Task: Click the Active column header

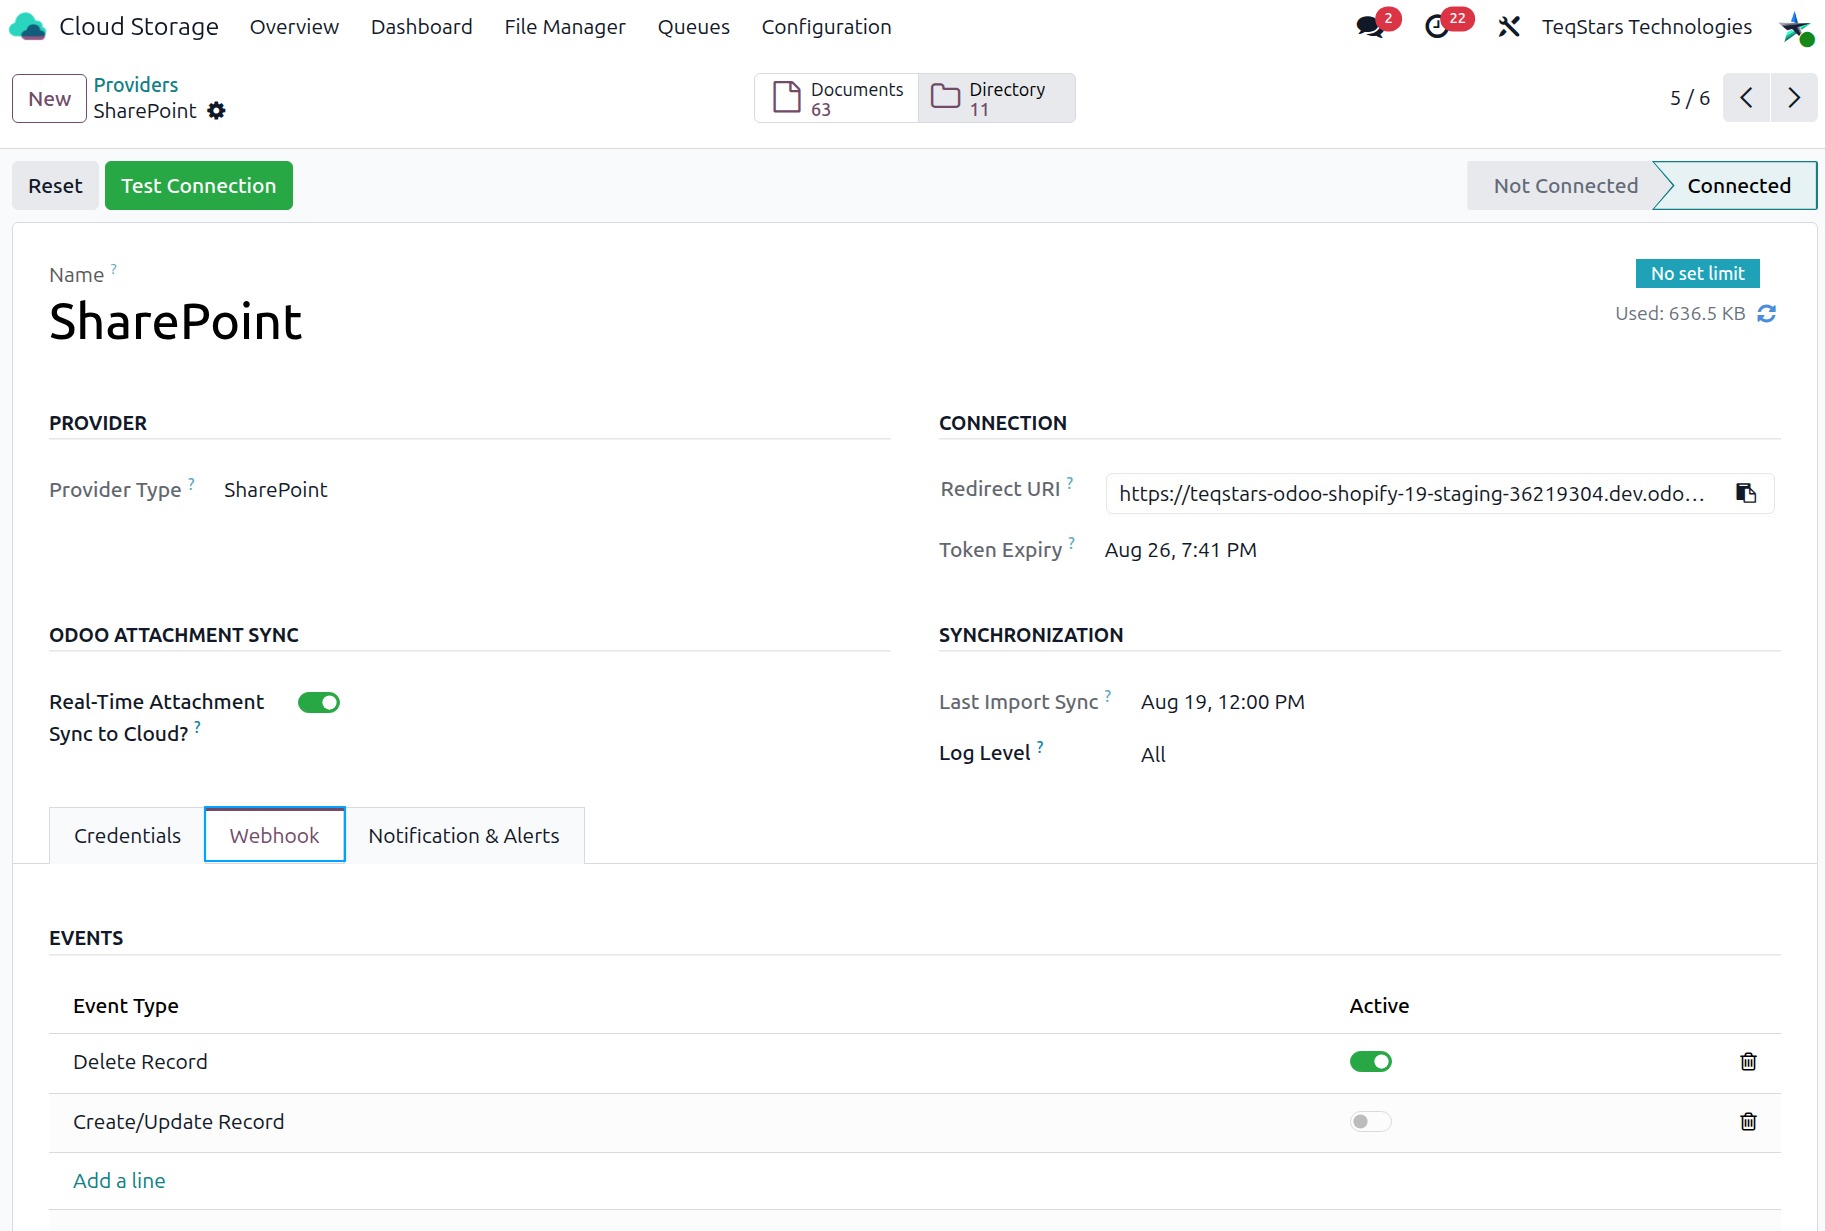Action: [x=1379, y=1006]
